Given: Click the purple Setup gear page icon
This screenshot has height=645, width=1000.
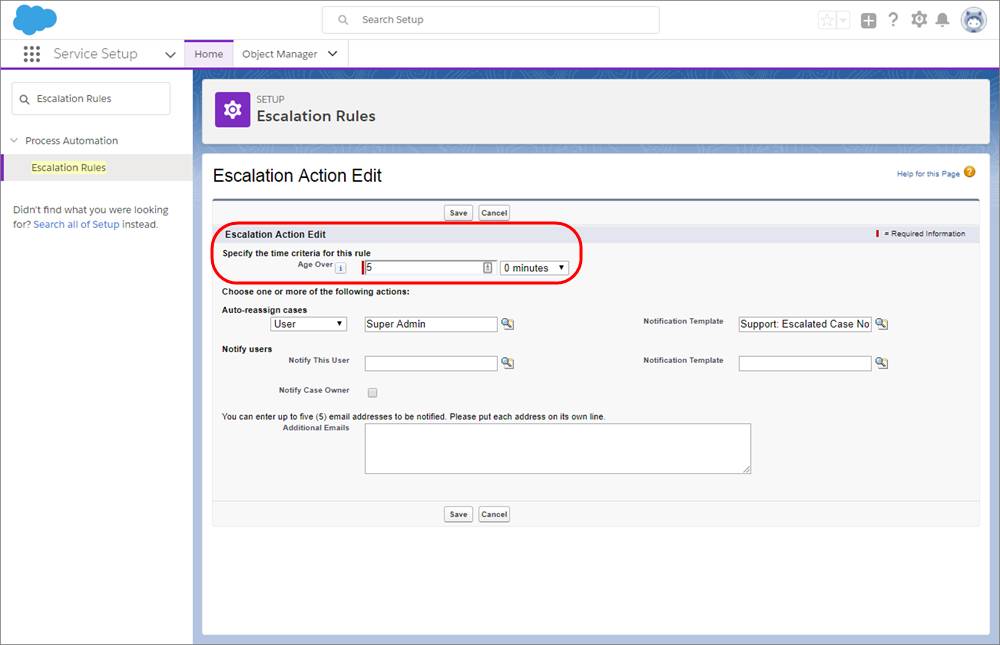Looking at the screenshot, I should click(232, 110).
